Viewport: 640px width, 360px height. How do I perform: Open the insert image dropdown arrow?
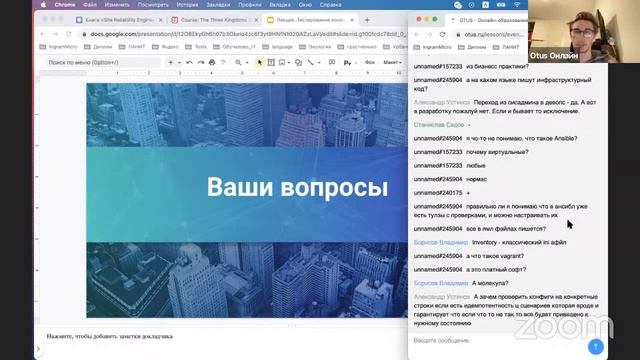pyautogui.click(x=289, y=63)
